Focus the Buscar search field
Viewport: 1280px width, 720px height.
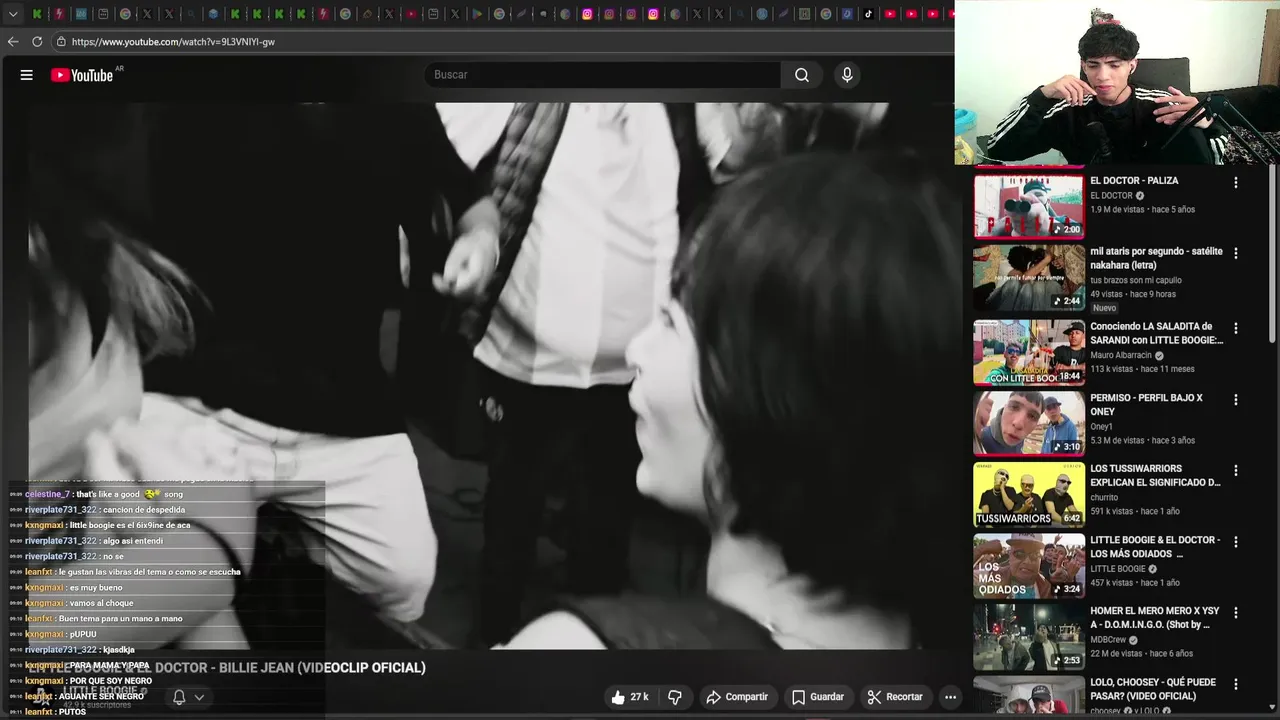pos(603,75)
